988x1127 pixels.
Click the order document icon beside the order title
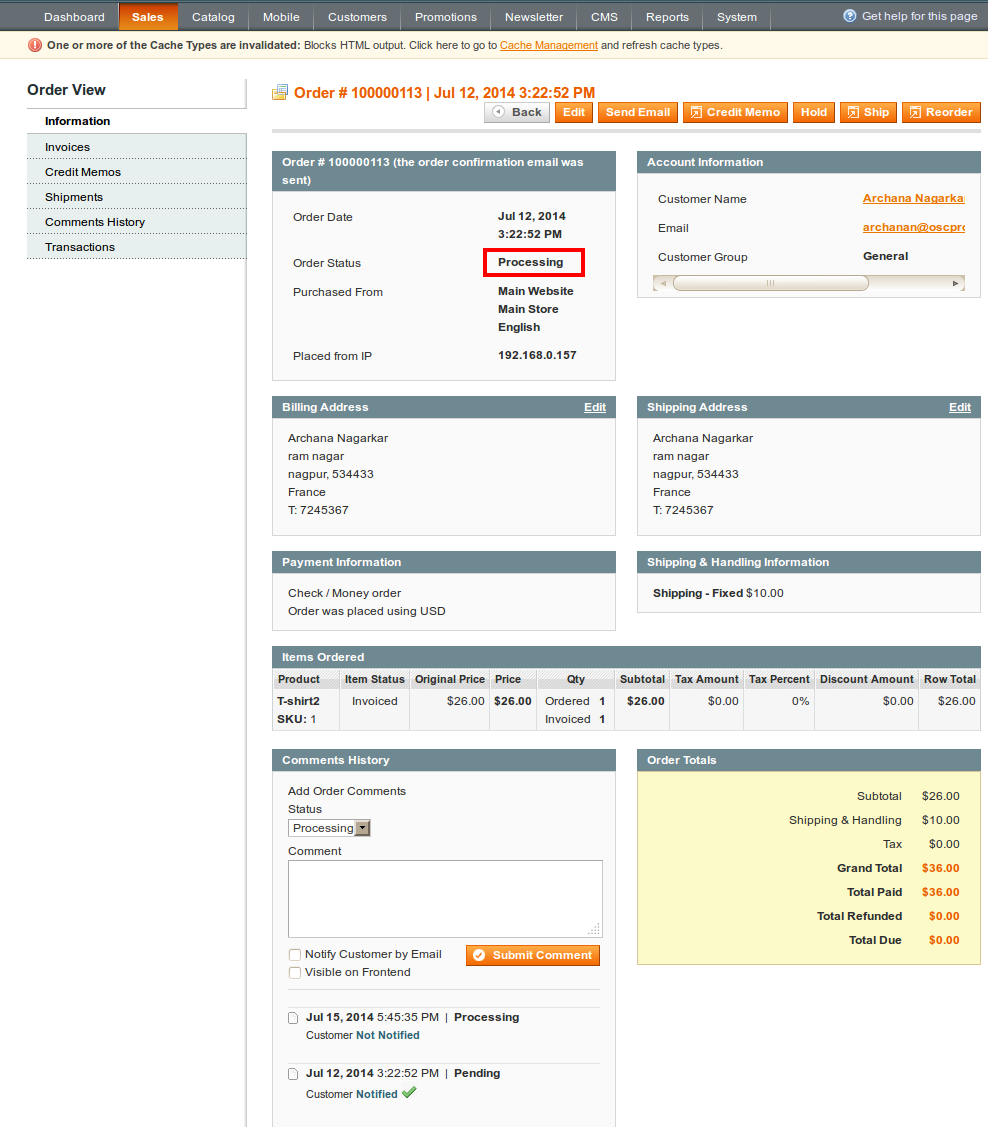click(280, 93)
